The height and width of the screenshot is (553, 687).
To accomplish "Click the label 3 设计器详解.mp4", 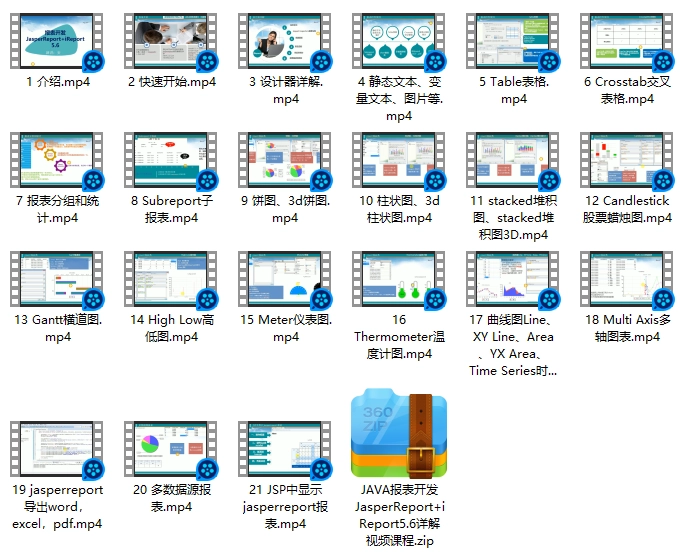I will 286,90.
